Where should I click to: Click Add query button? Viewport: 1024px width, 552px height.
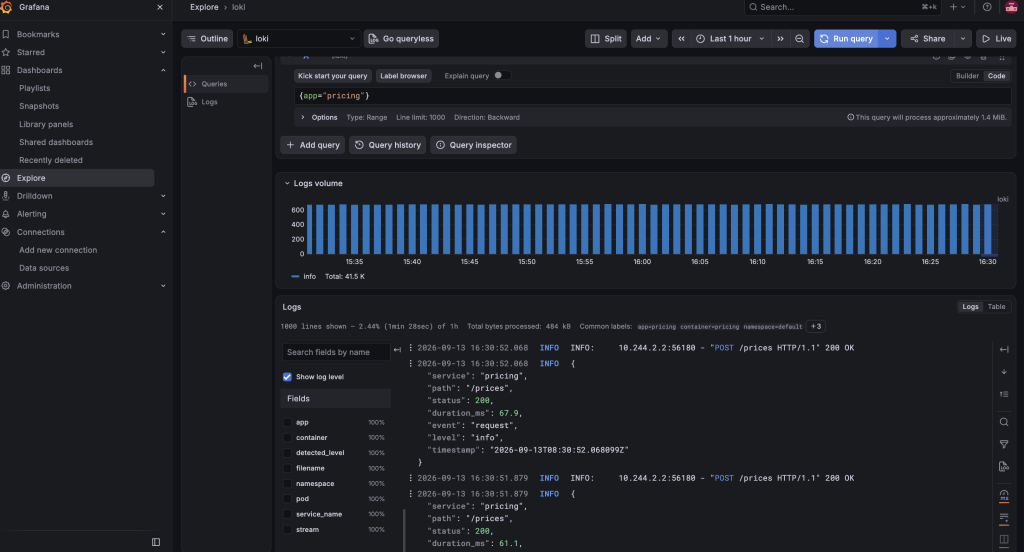[x=313, y=145]
